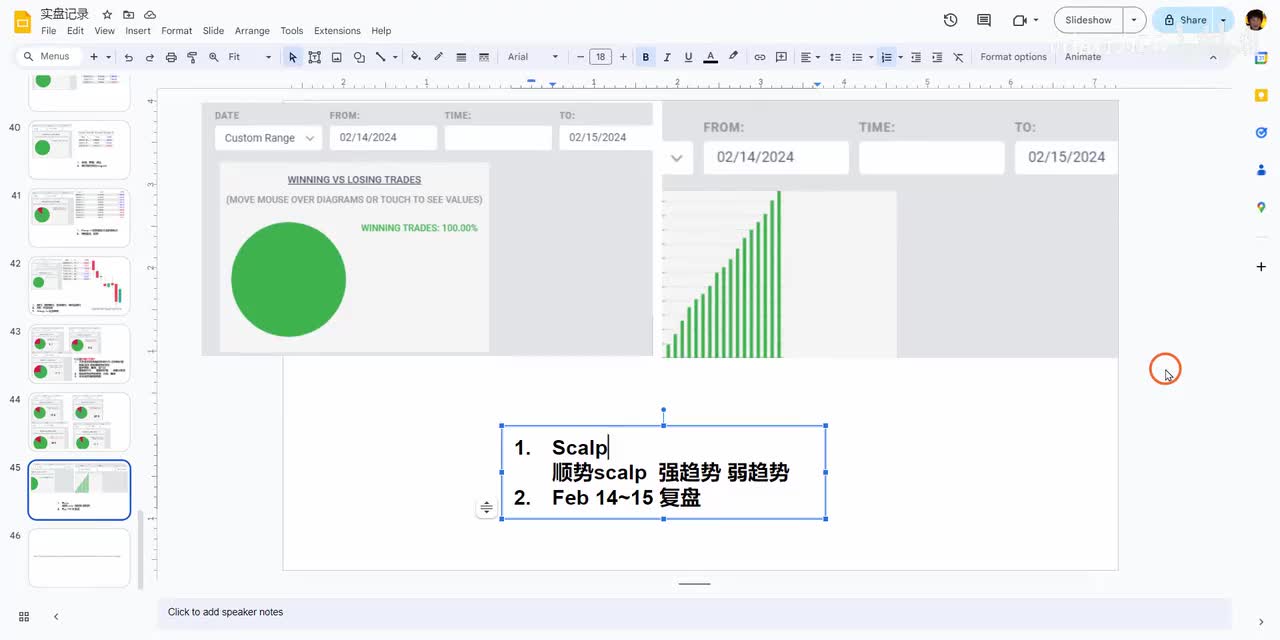Open version history clock icon
Viewport: 1280px width, 640px height.
pos(951,20)
